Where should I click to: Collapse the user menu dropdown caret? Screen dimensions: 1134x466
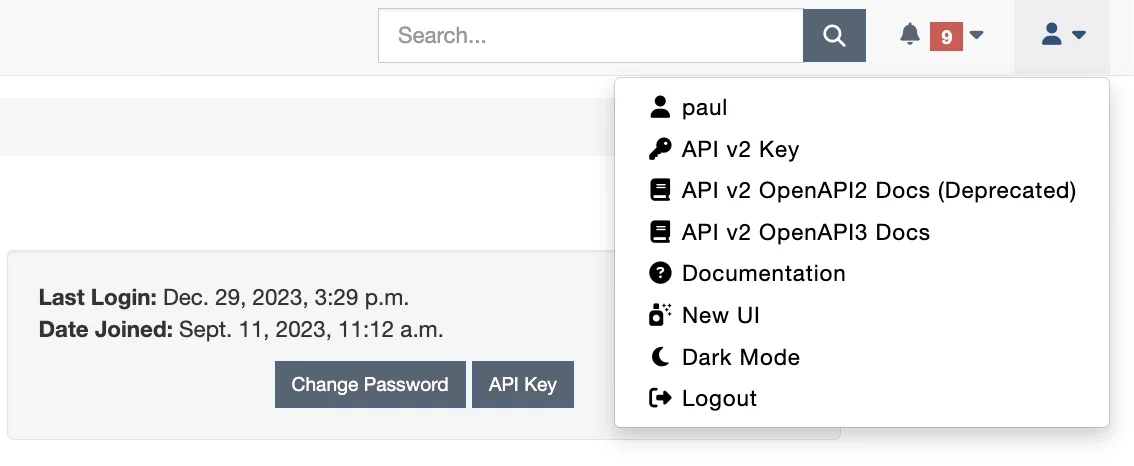pos(1079,36)
